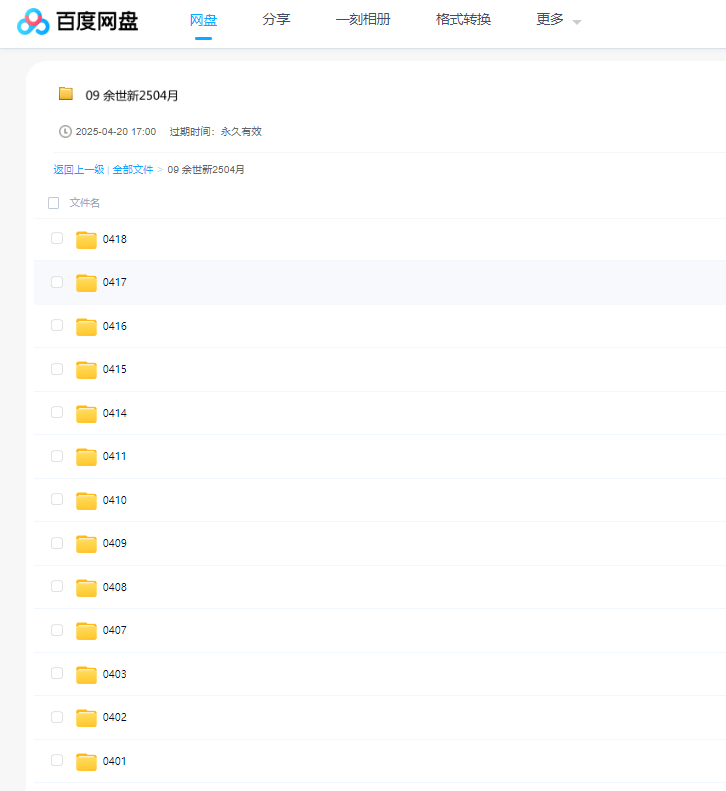
Task: Click the 0401 folder icon
Action: 87,761
